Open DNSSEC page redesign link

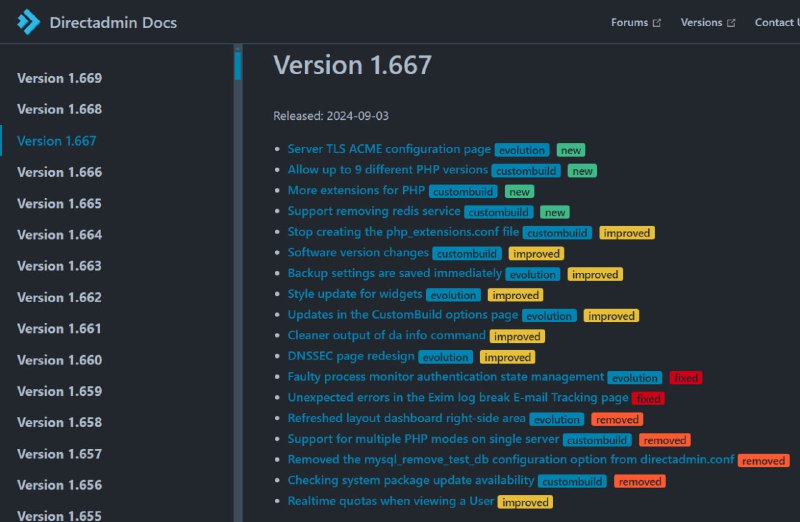pyautogui.click(x=351, y=356)
